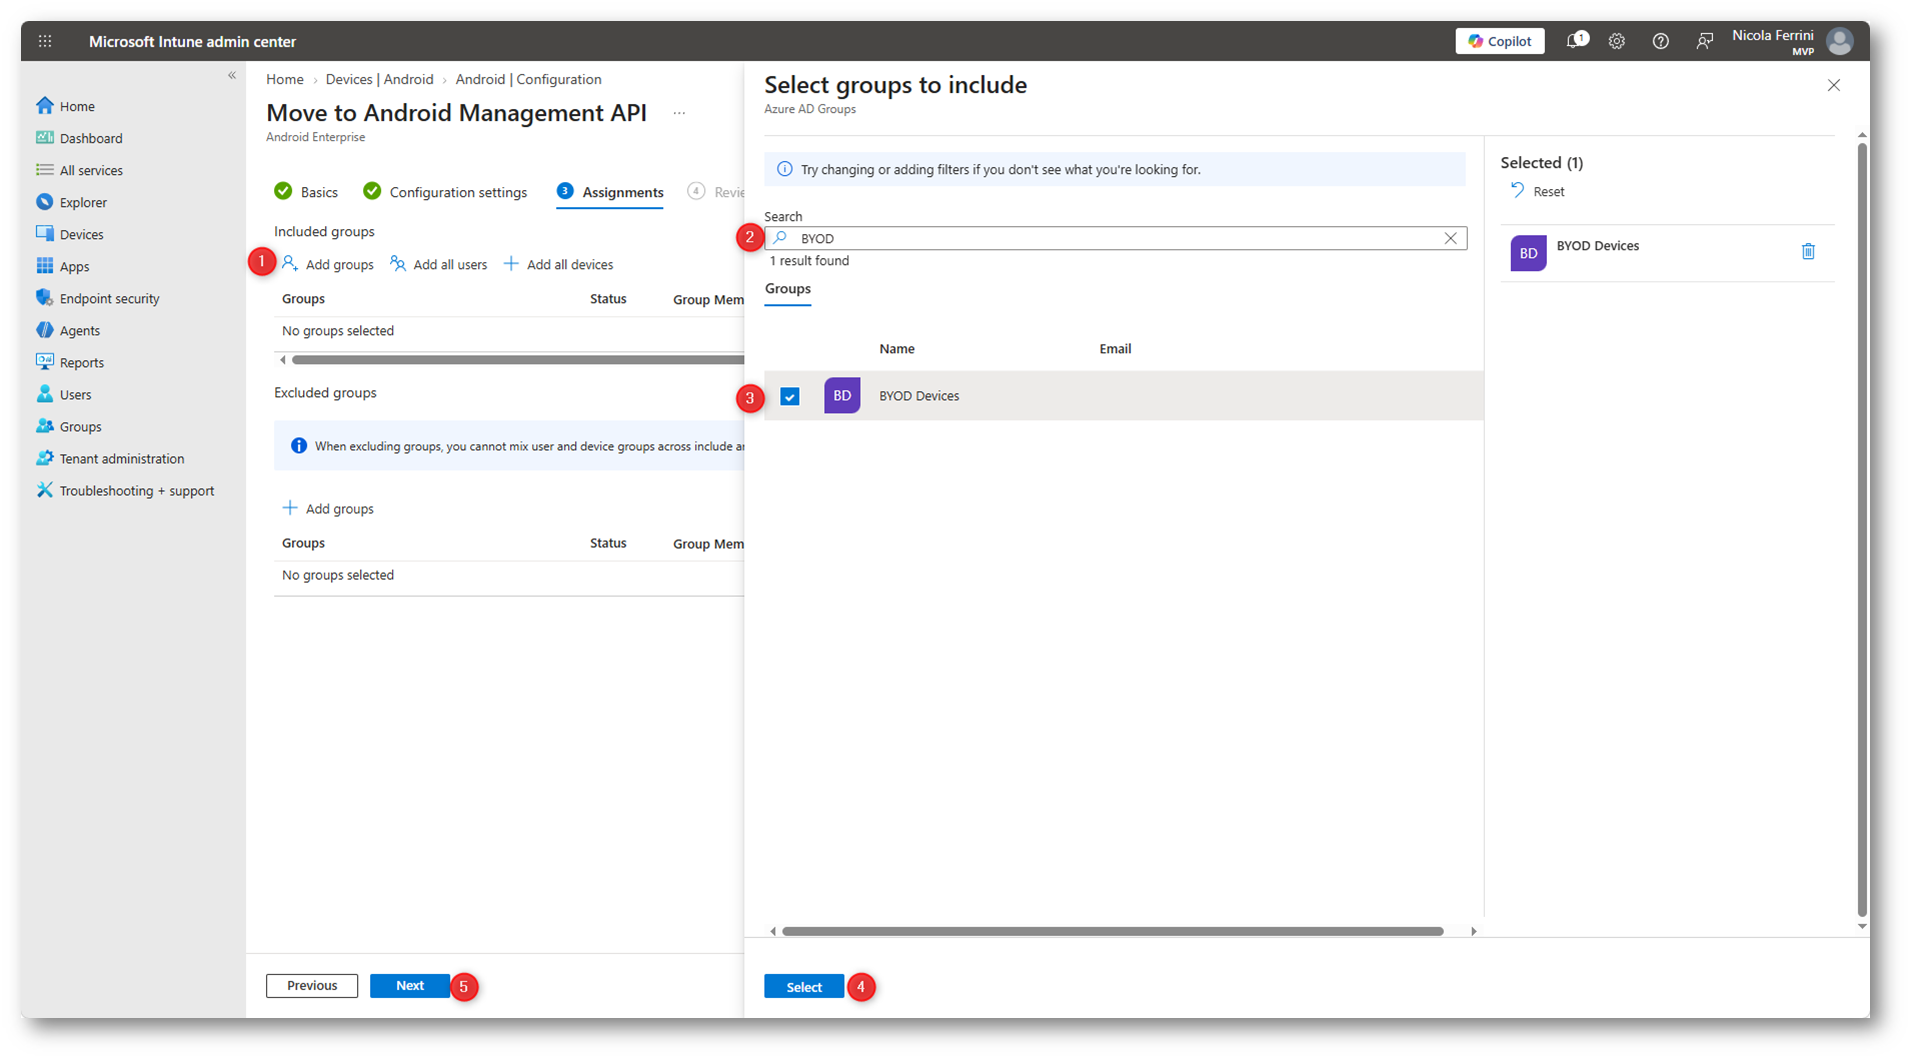Click the Reports icon in sidebar
The image size is (1912, 1060).
(x=45, y=362)
